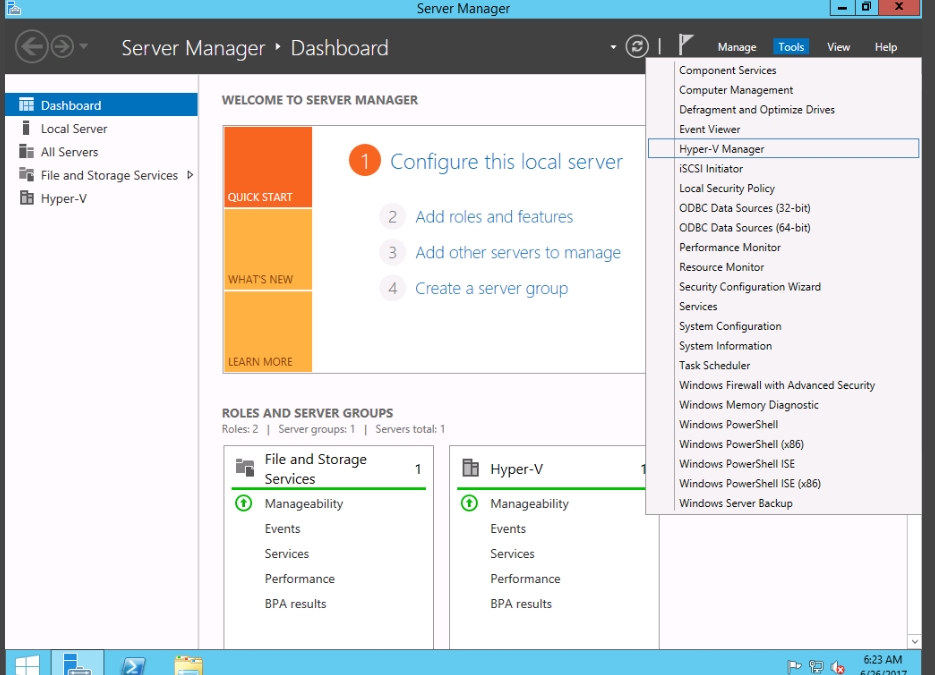The width and height of the screenshot is (935, 675).
Task: Click the Hyper-V icon in the sidebar
Action: pyautogui.click(x=27, y=198)
